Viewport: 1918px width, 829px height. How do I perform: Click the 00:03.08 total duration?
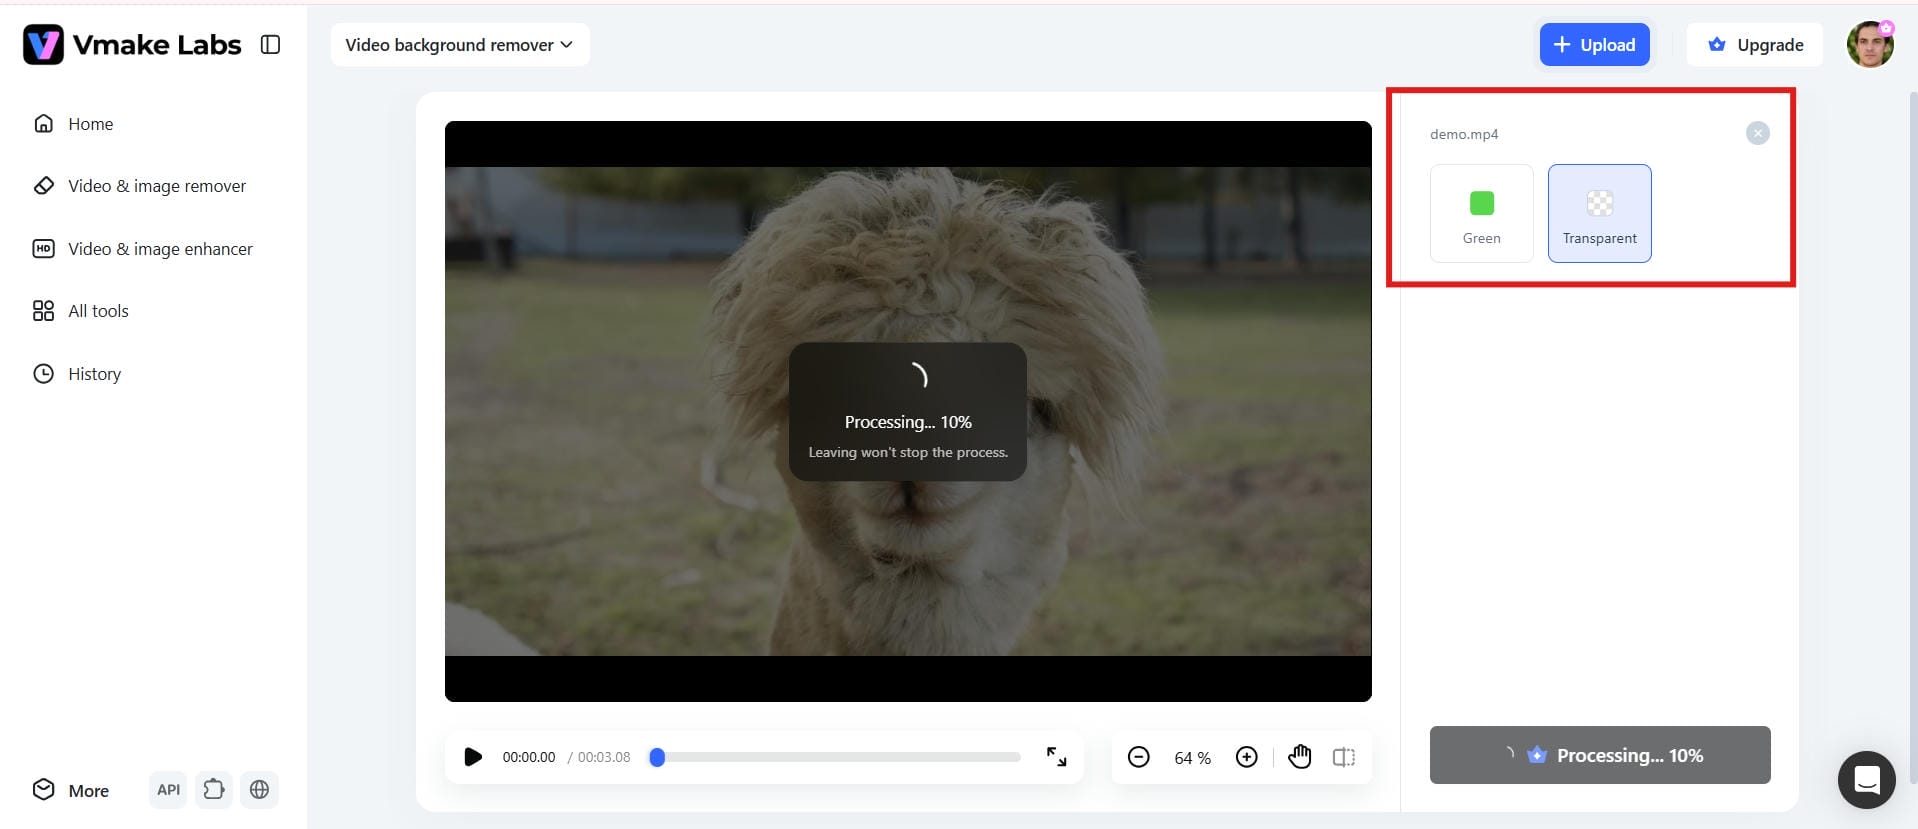tap(604, 757)
